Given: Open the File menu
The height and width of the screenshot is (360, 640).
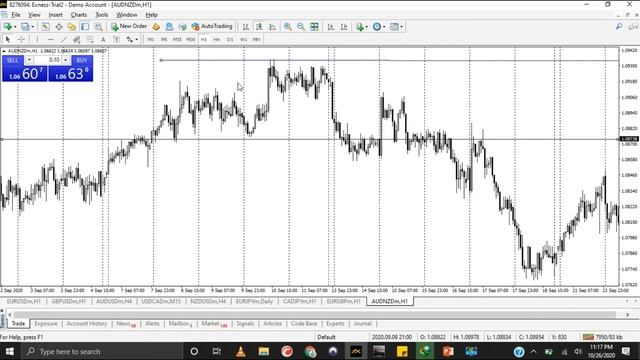Looking at the screenshot, I should coord(16,15).
